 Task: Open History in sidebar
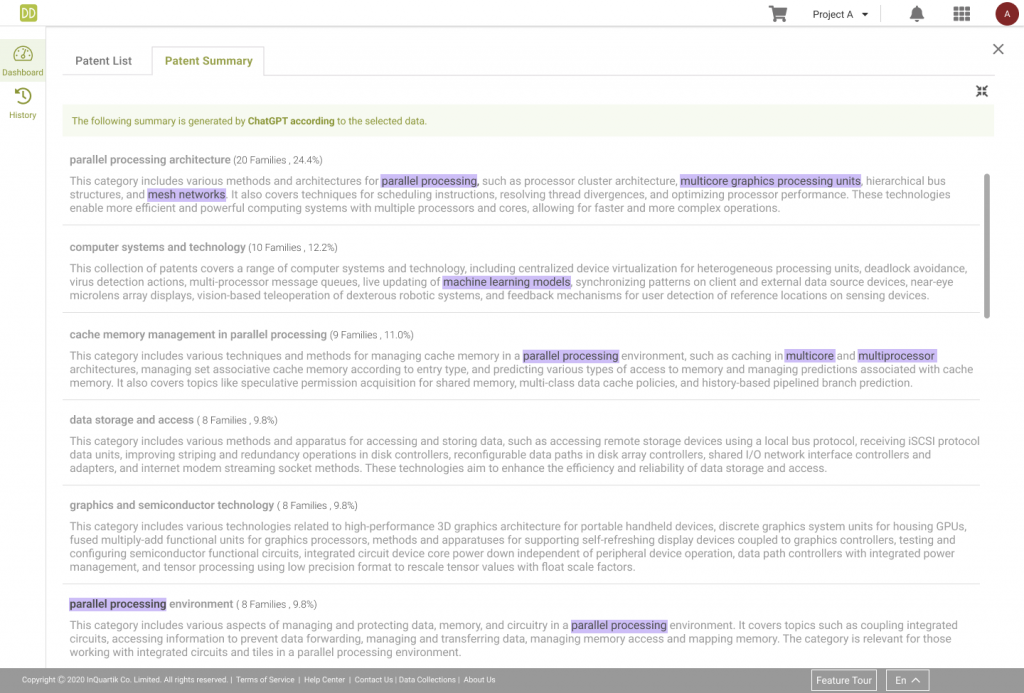click(23, 104)
